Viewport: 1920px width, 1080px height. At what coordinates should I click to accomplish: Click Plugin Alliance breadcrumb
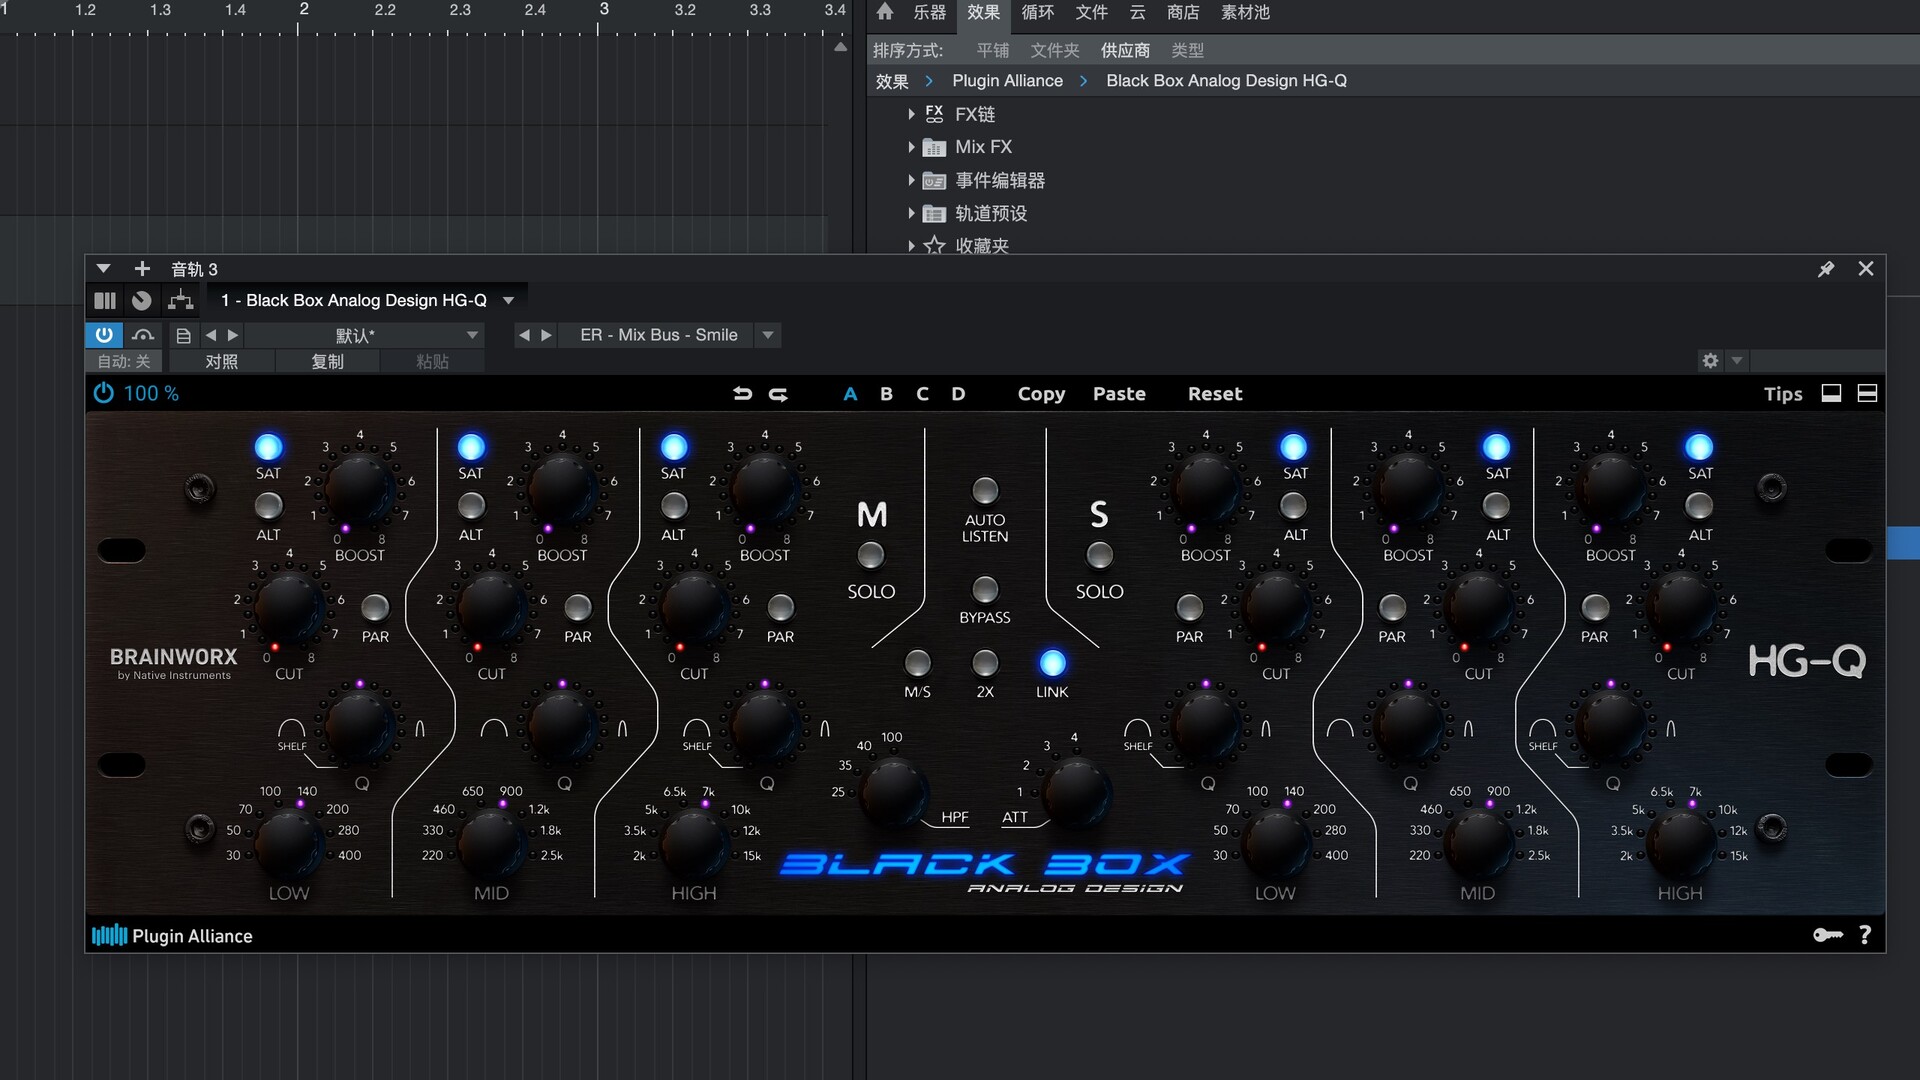[1007, 81]
